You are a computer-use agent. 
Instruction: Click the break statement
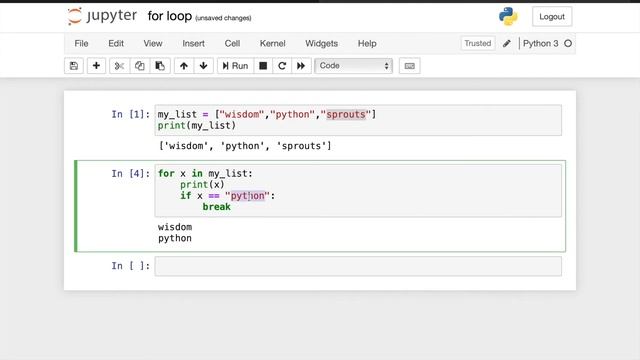(x=216, y=207)
